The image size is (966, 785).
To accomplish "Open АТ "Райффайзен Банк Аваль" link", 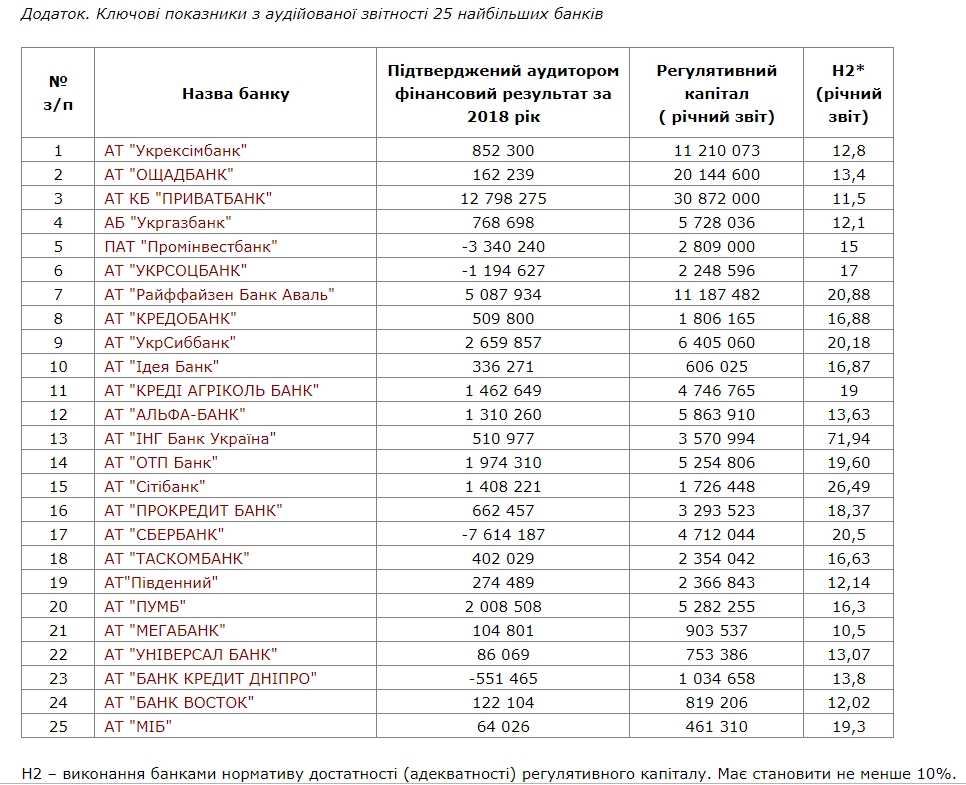I will [219, 295].
